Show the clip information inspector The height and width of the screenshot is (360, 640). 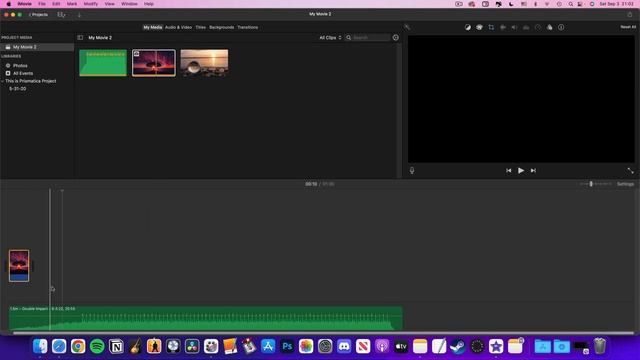(x=561, y=27)
